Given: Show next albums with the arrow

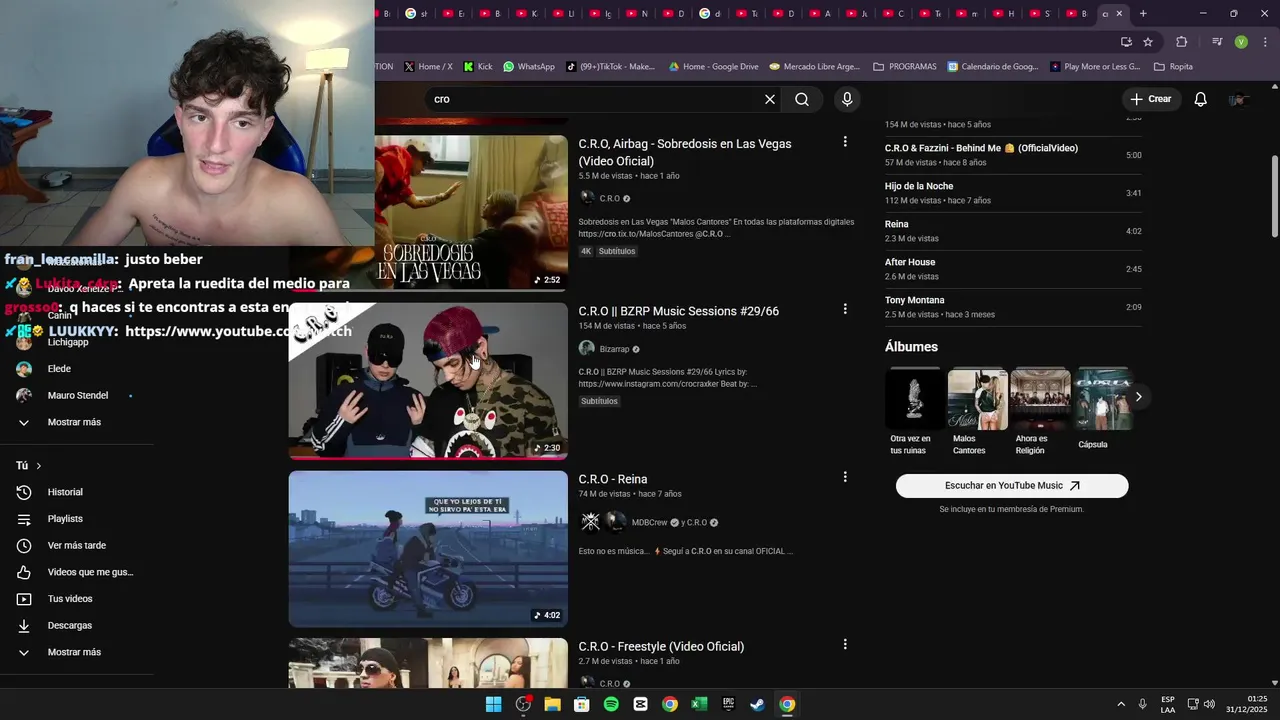Looking at the screenshot, I should [x=1138, y=397].
